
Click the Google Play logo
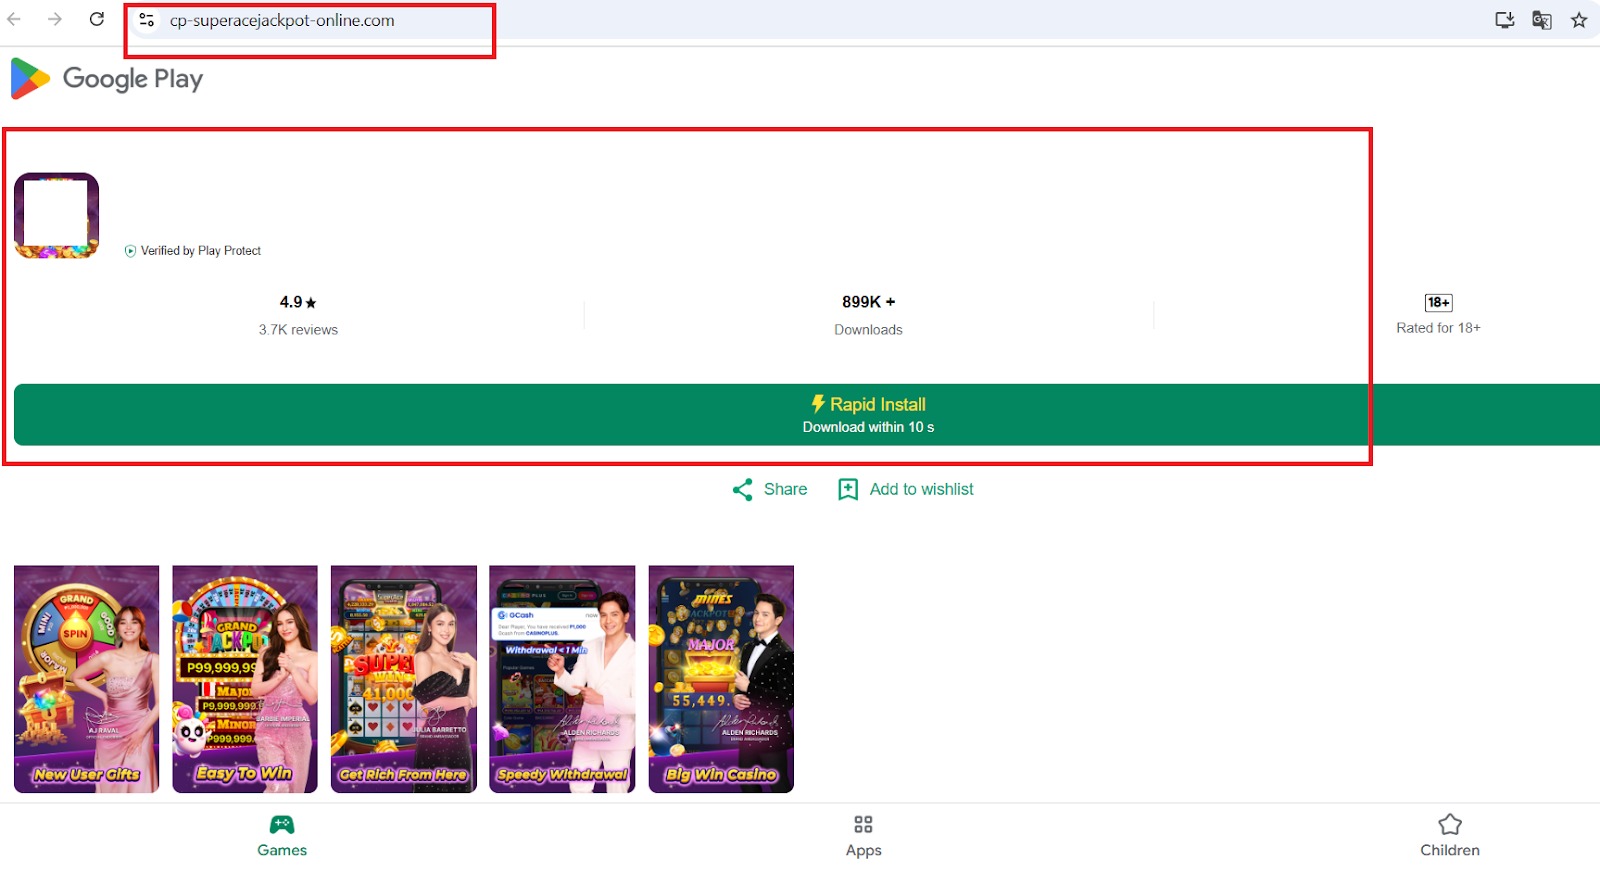pos(107,78)
